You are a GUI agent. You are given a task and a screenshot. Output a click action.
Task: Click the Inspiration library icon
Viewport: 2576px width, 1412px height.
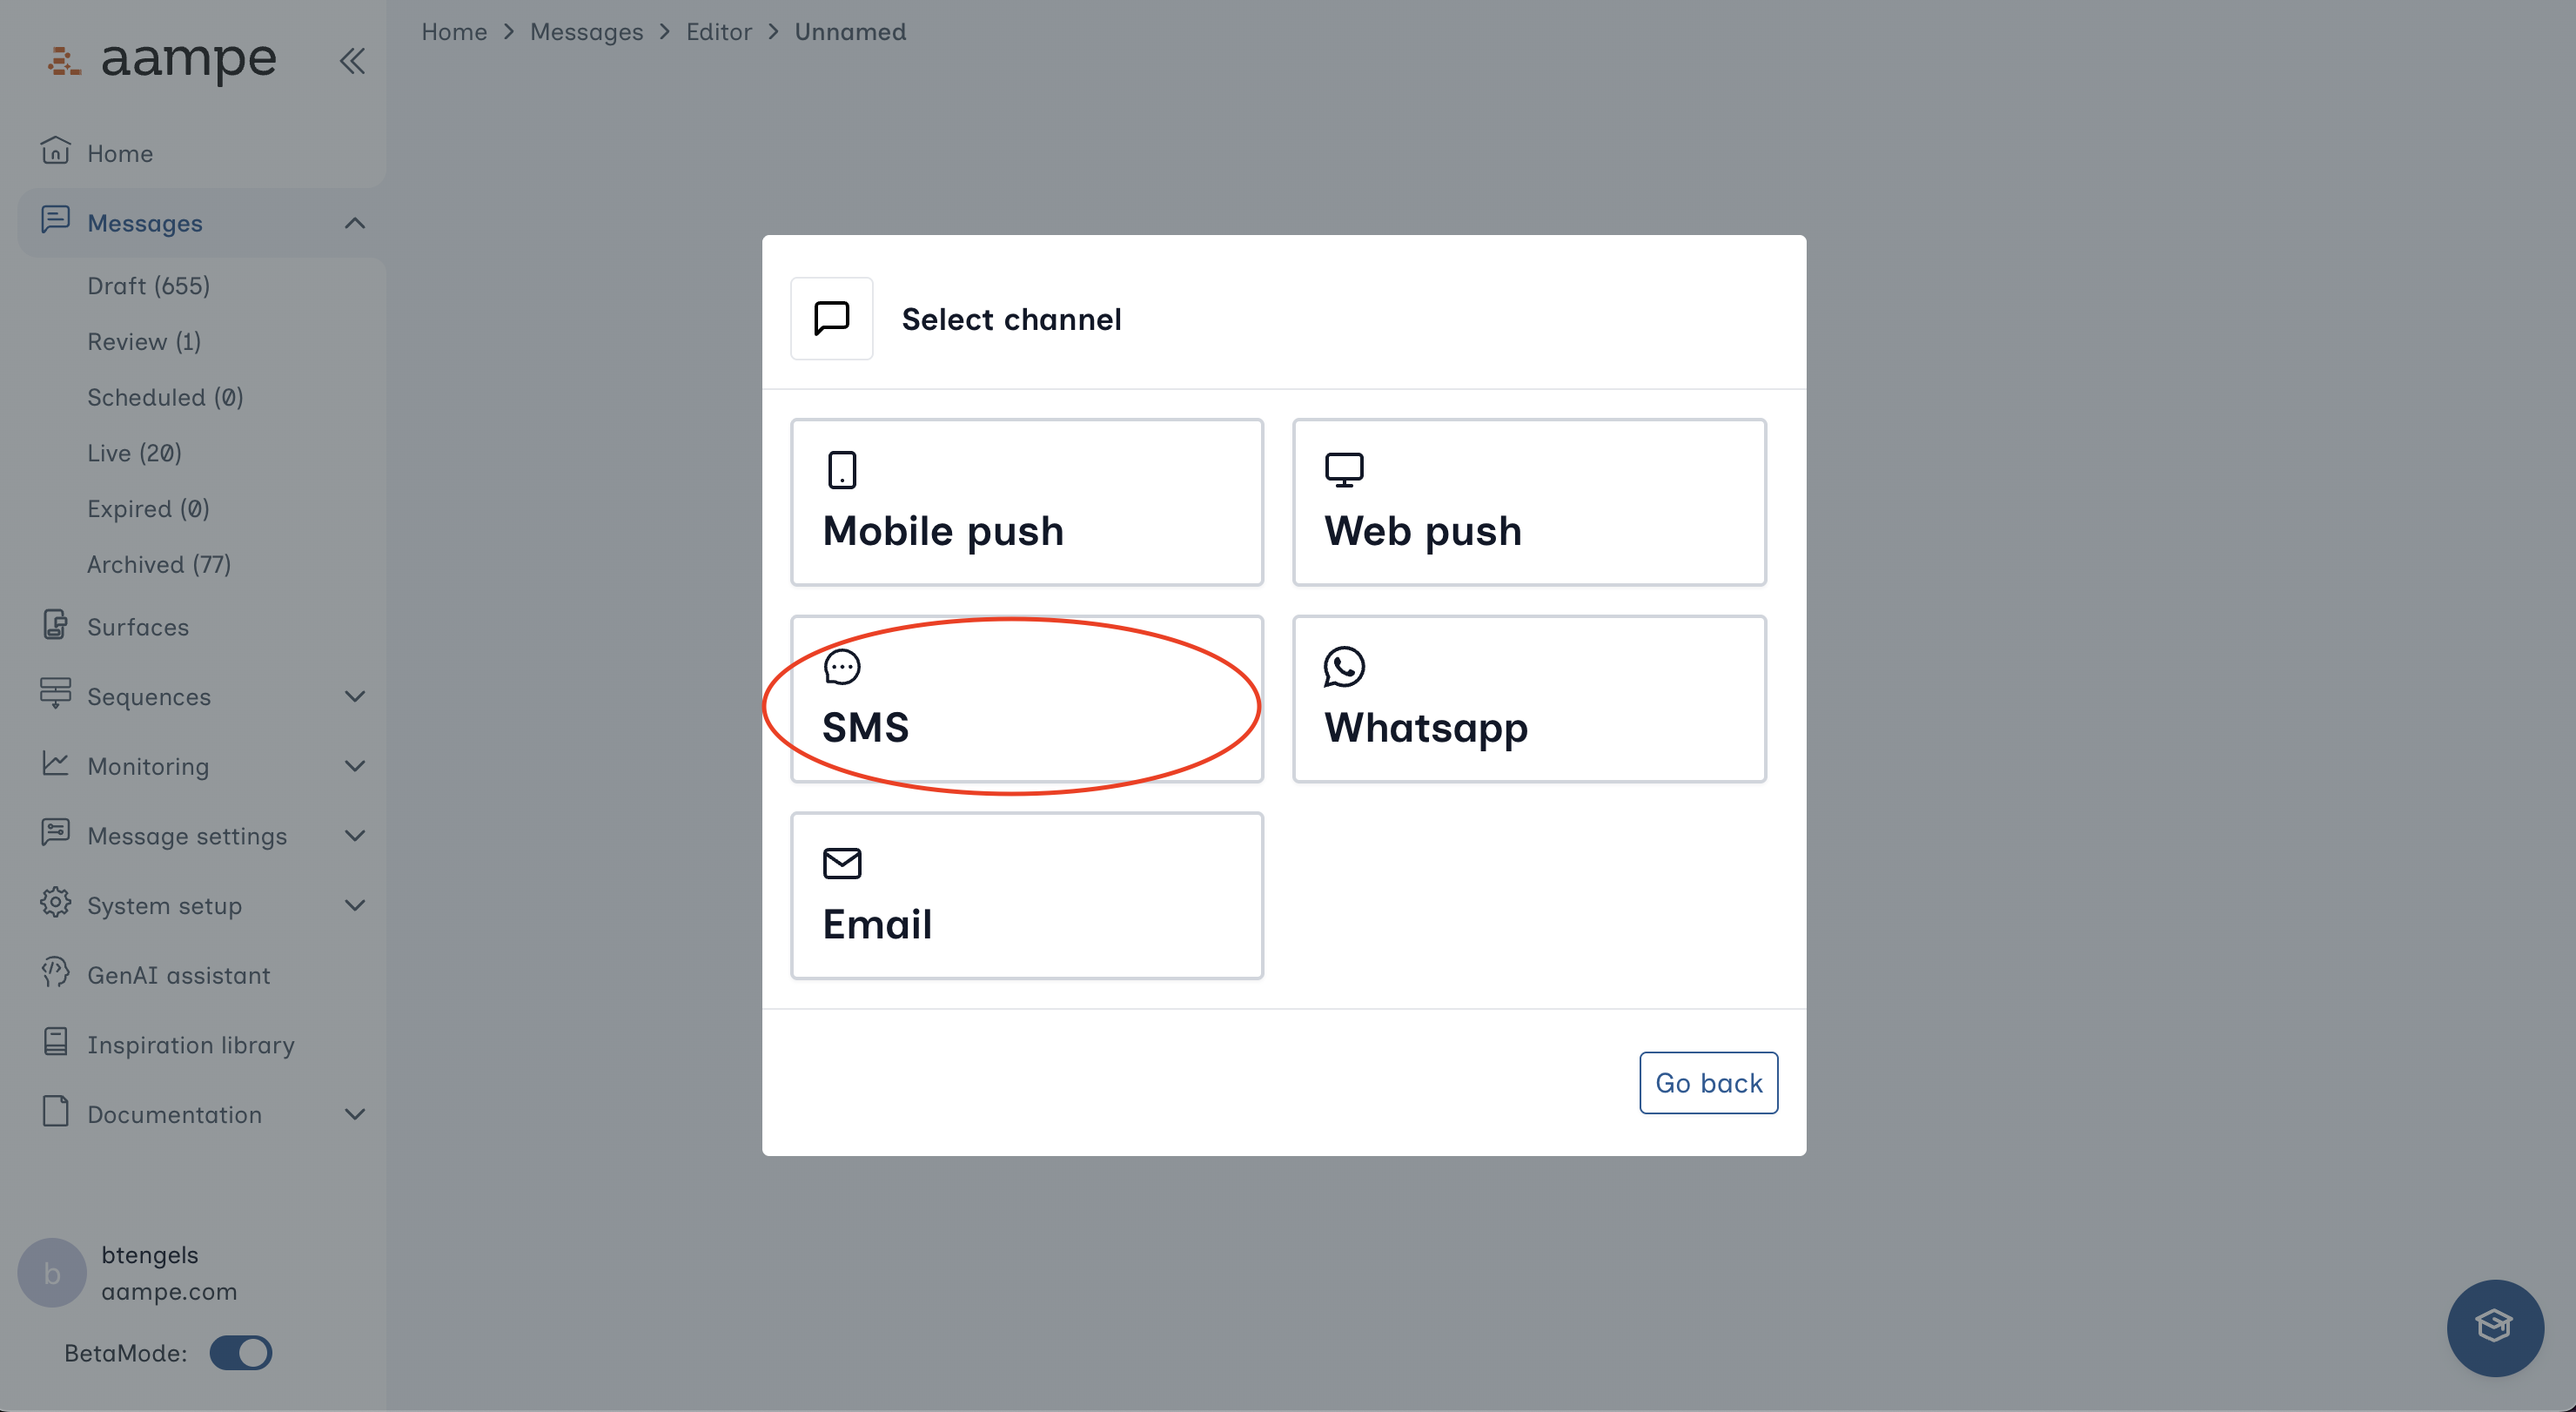[55, 1043]
